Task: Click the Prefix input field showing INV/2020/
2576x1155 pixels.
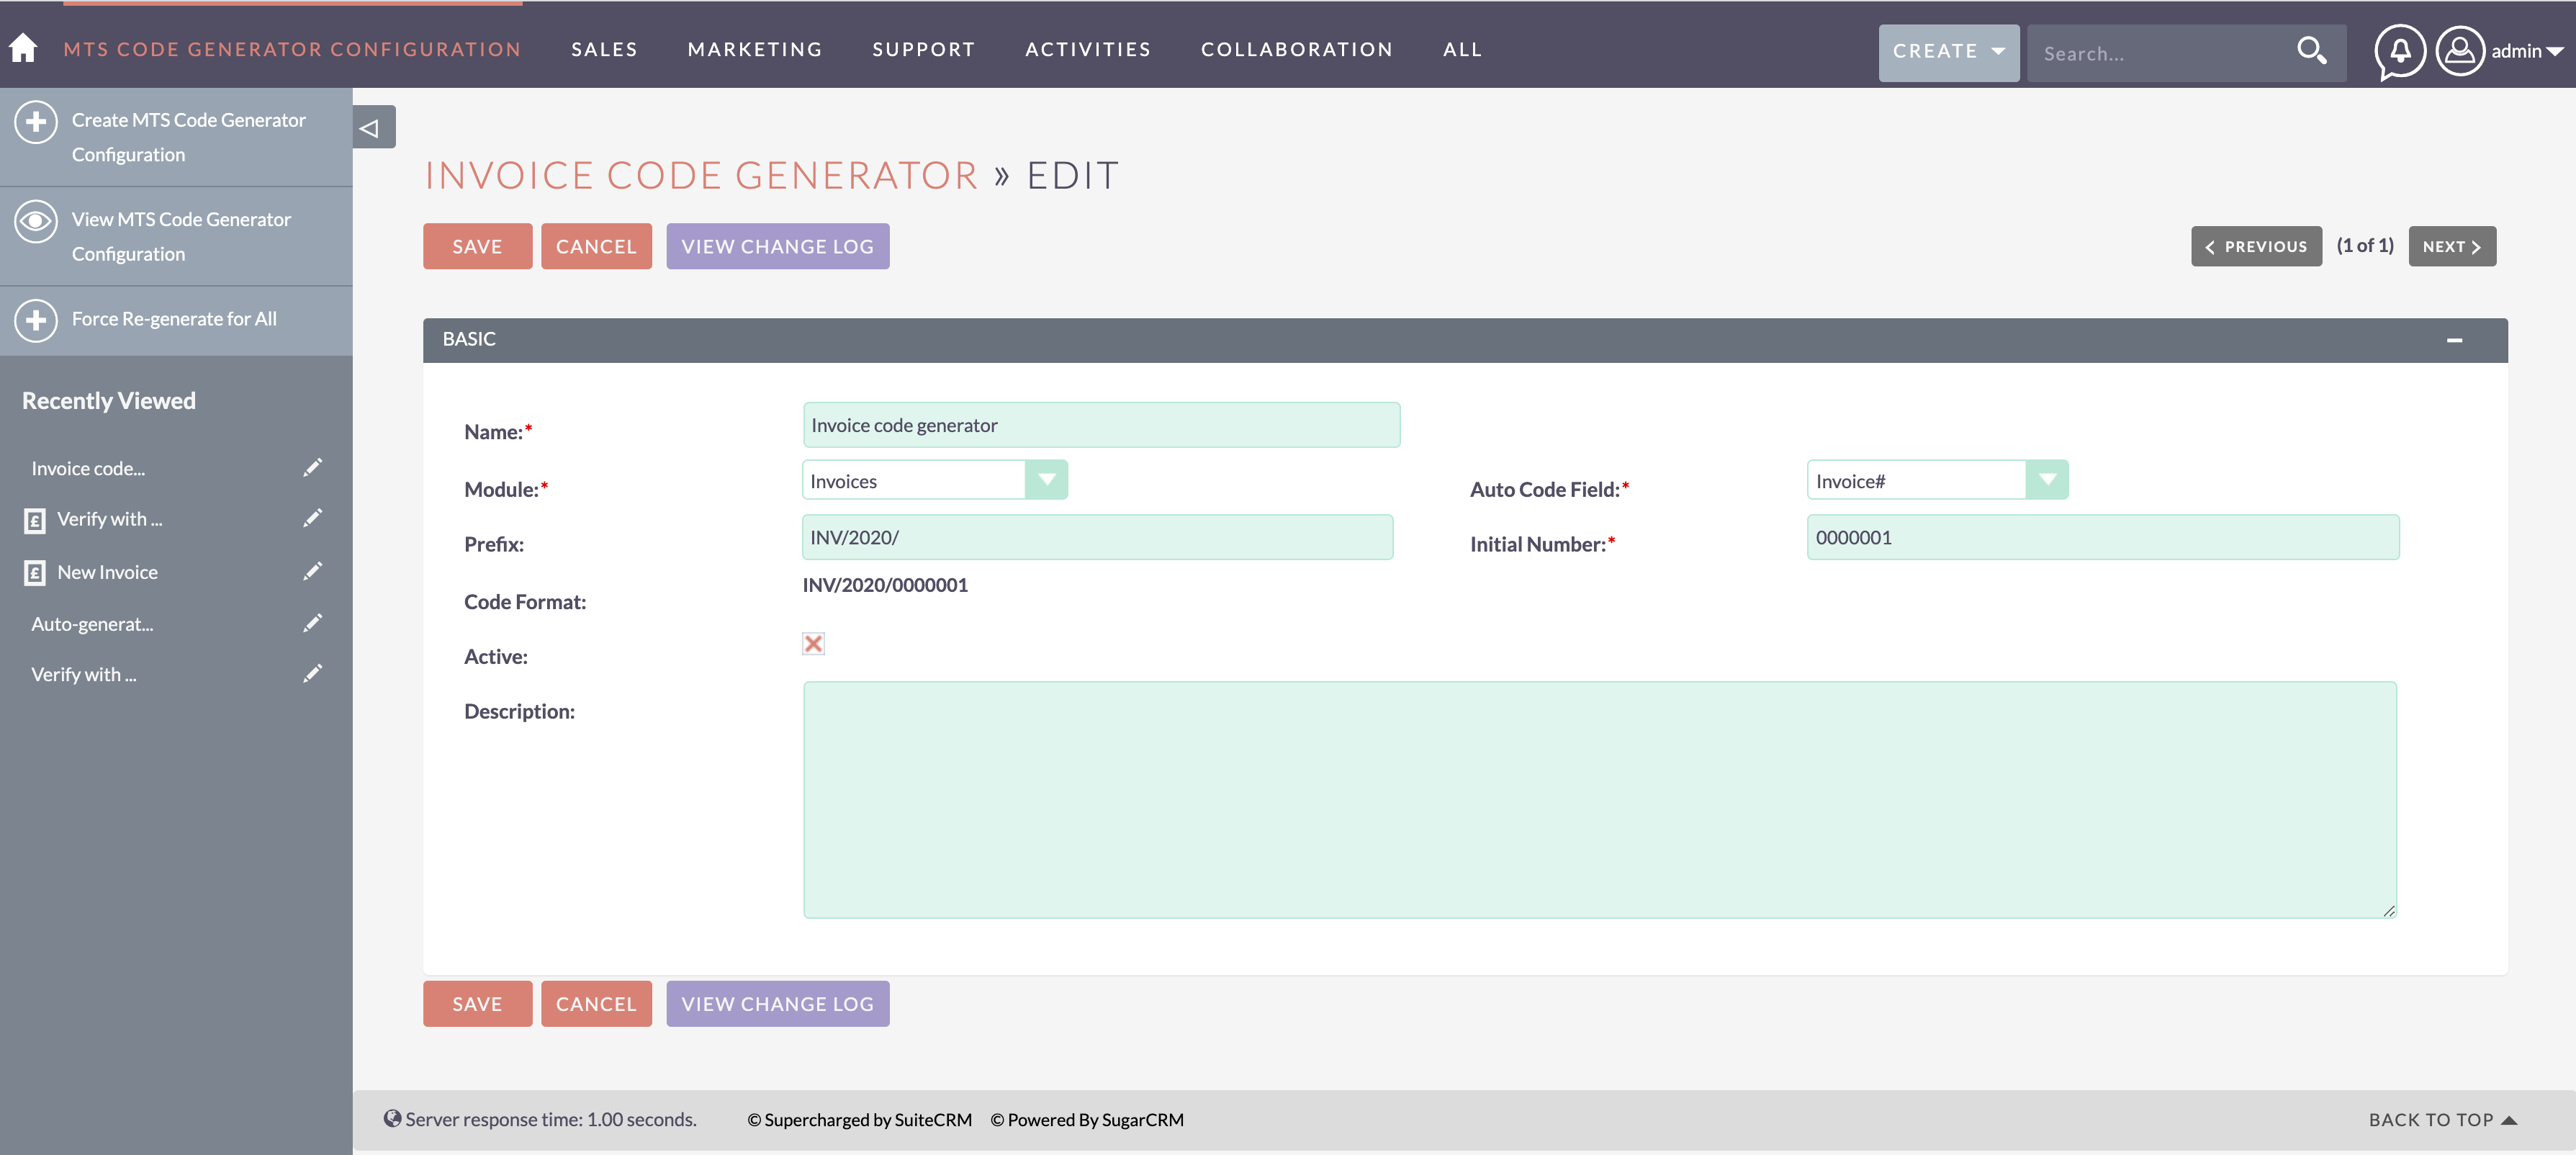Action: click(1097, 536)
